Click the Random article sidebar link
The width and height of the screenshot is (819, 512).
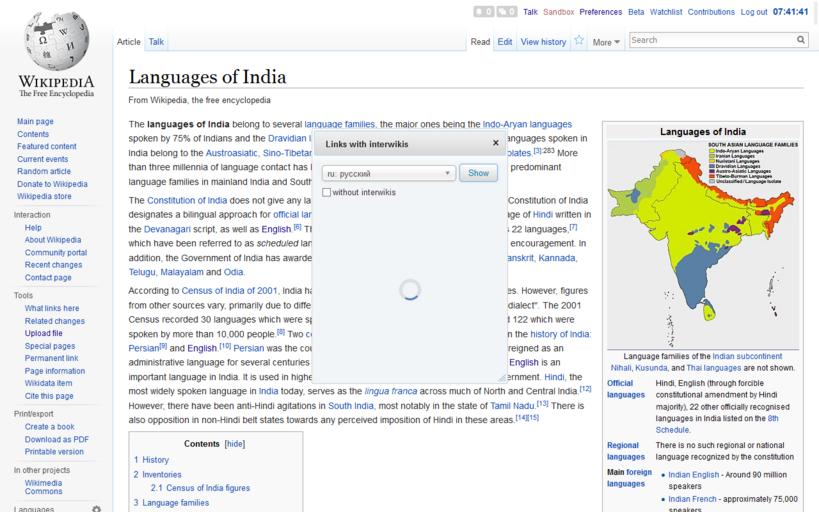43,171
